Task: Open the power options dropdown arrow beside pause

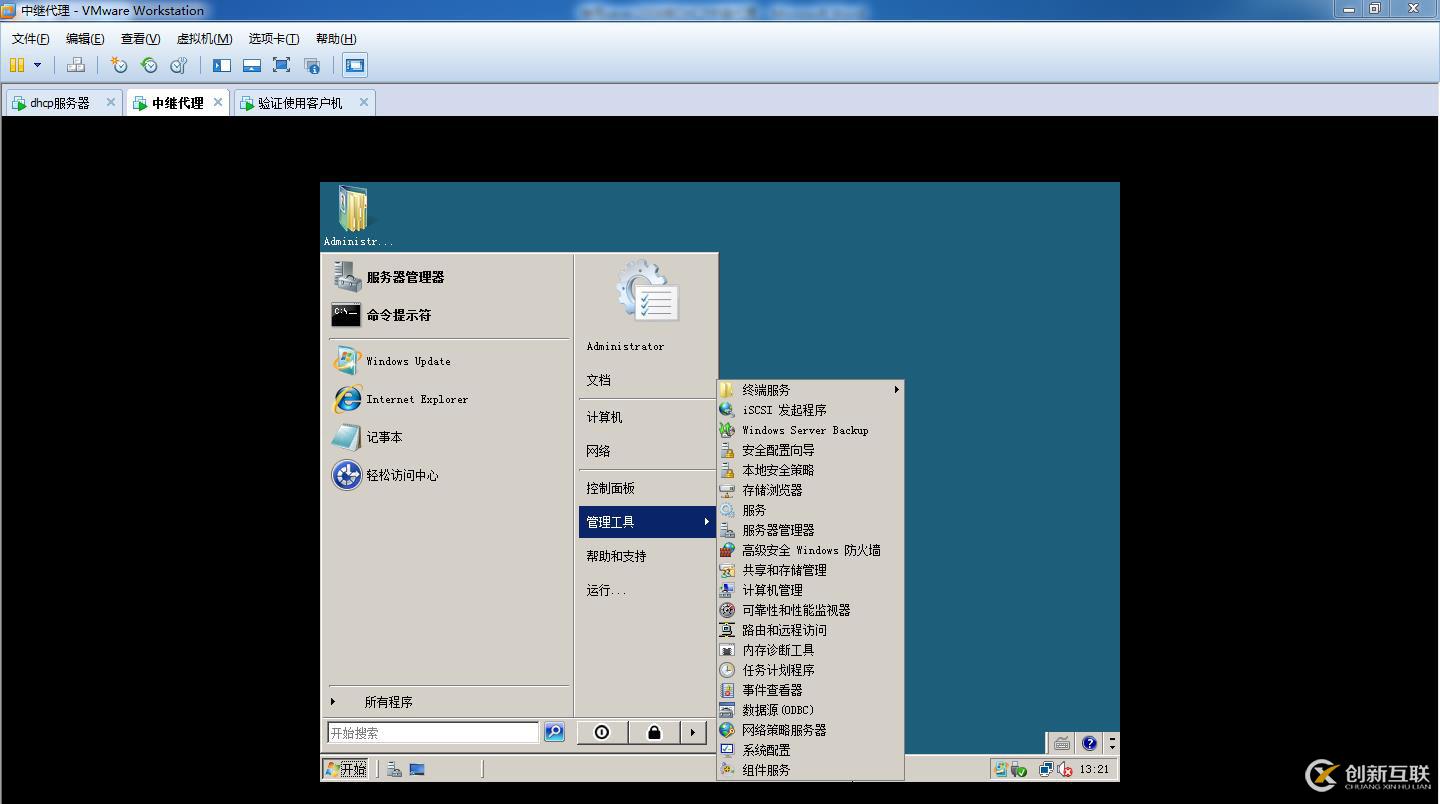Action: 38,65
